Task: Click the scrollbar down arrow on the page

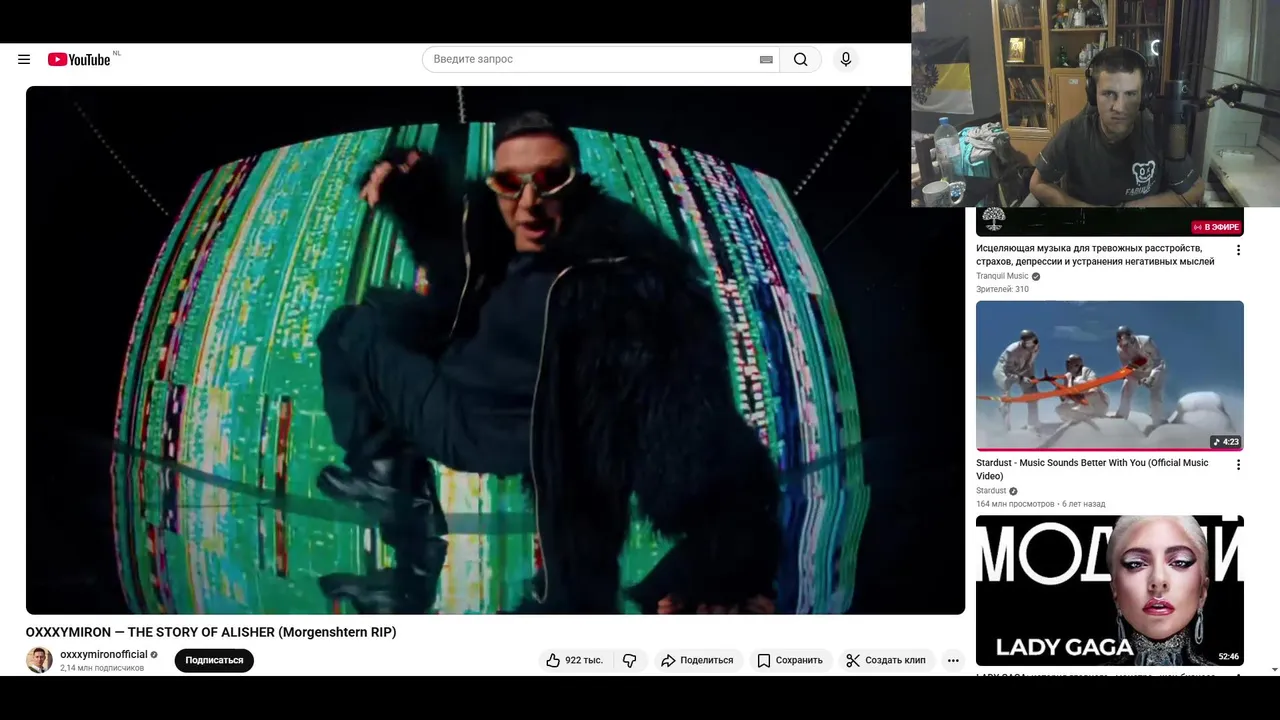Action: [x=1274, y=669]
